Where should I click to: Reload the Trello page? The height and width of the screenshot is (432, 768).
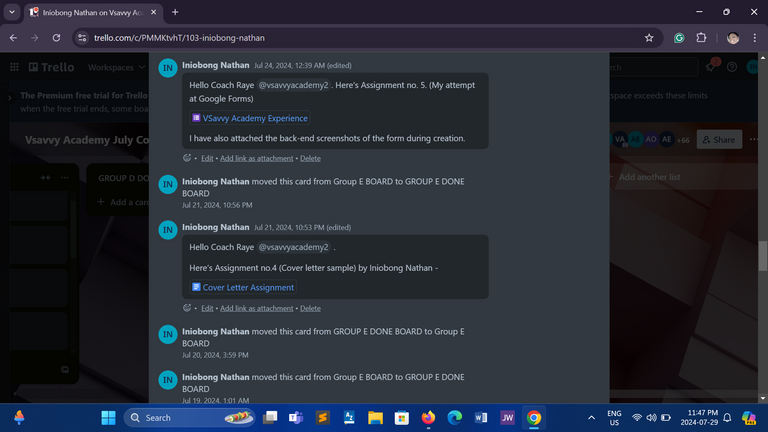[x=58, y=38]
